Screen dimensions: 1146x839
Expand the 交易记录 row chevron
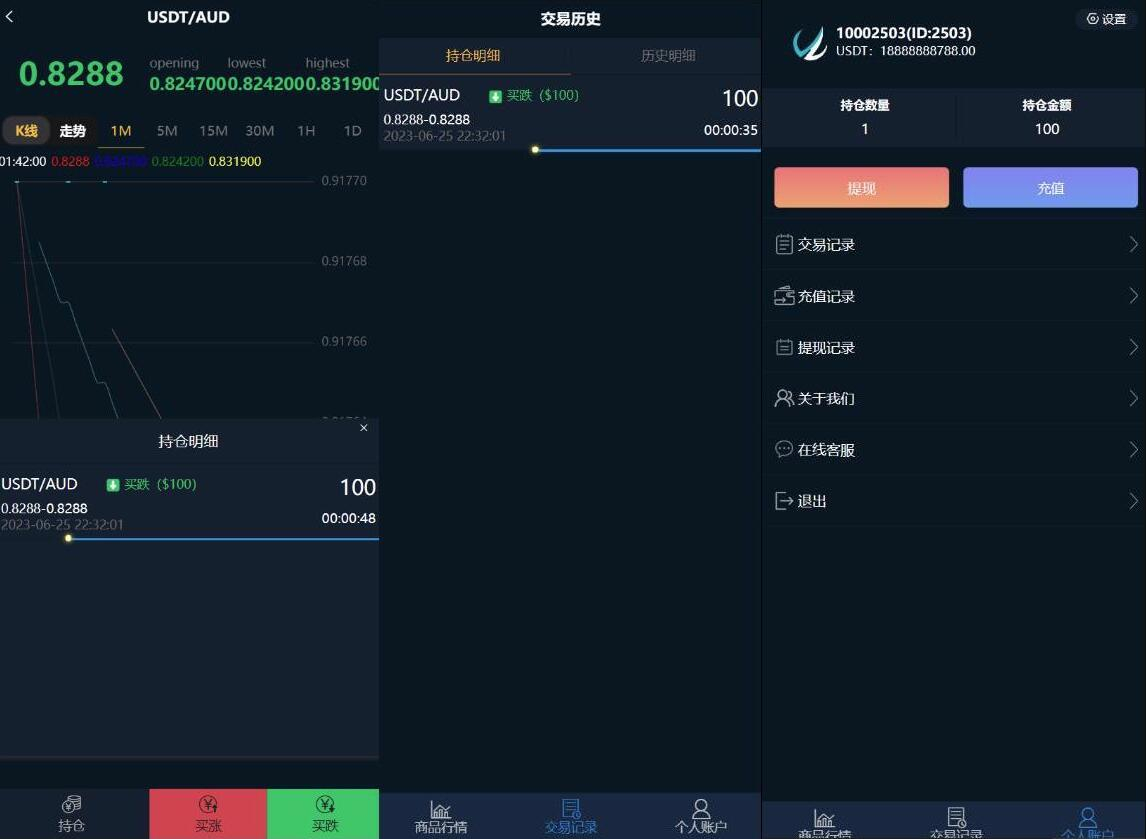point(1133,244)
